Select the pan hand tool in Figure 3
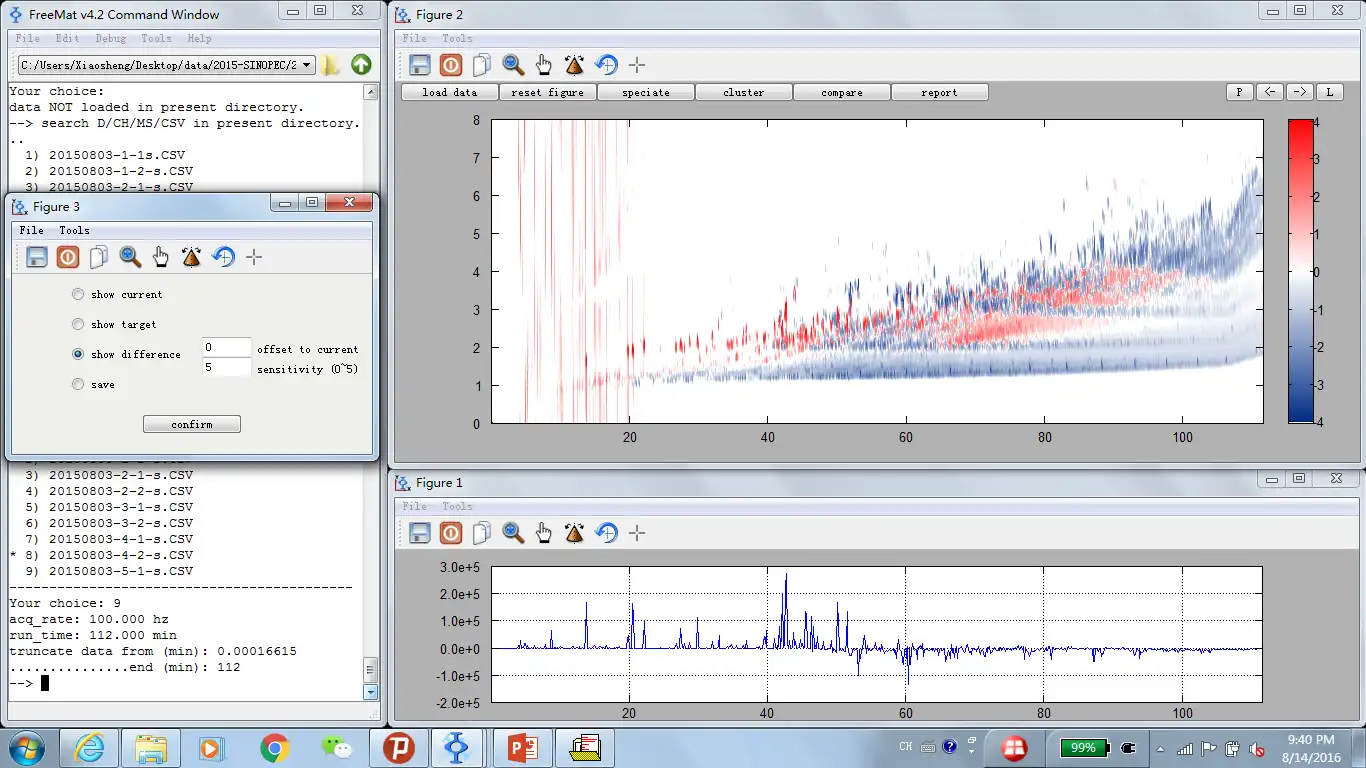1366x768 pixels. [161, 257]
